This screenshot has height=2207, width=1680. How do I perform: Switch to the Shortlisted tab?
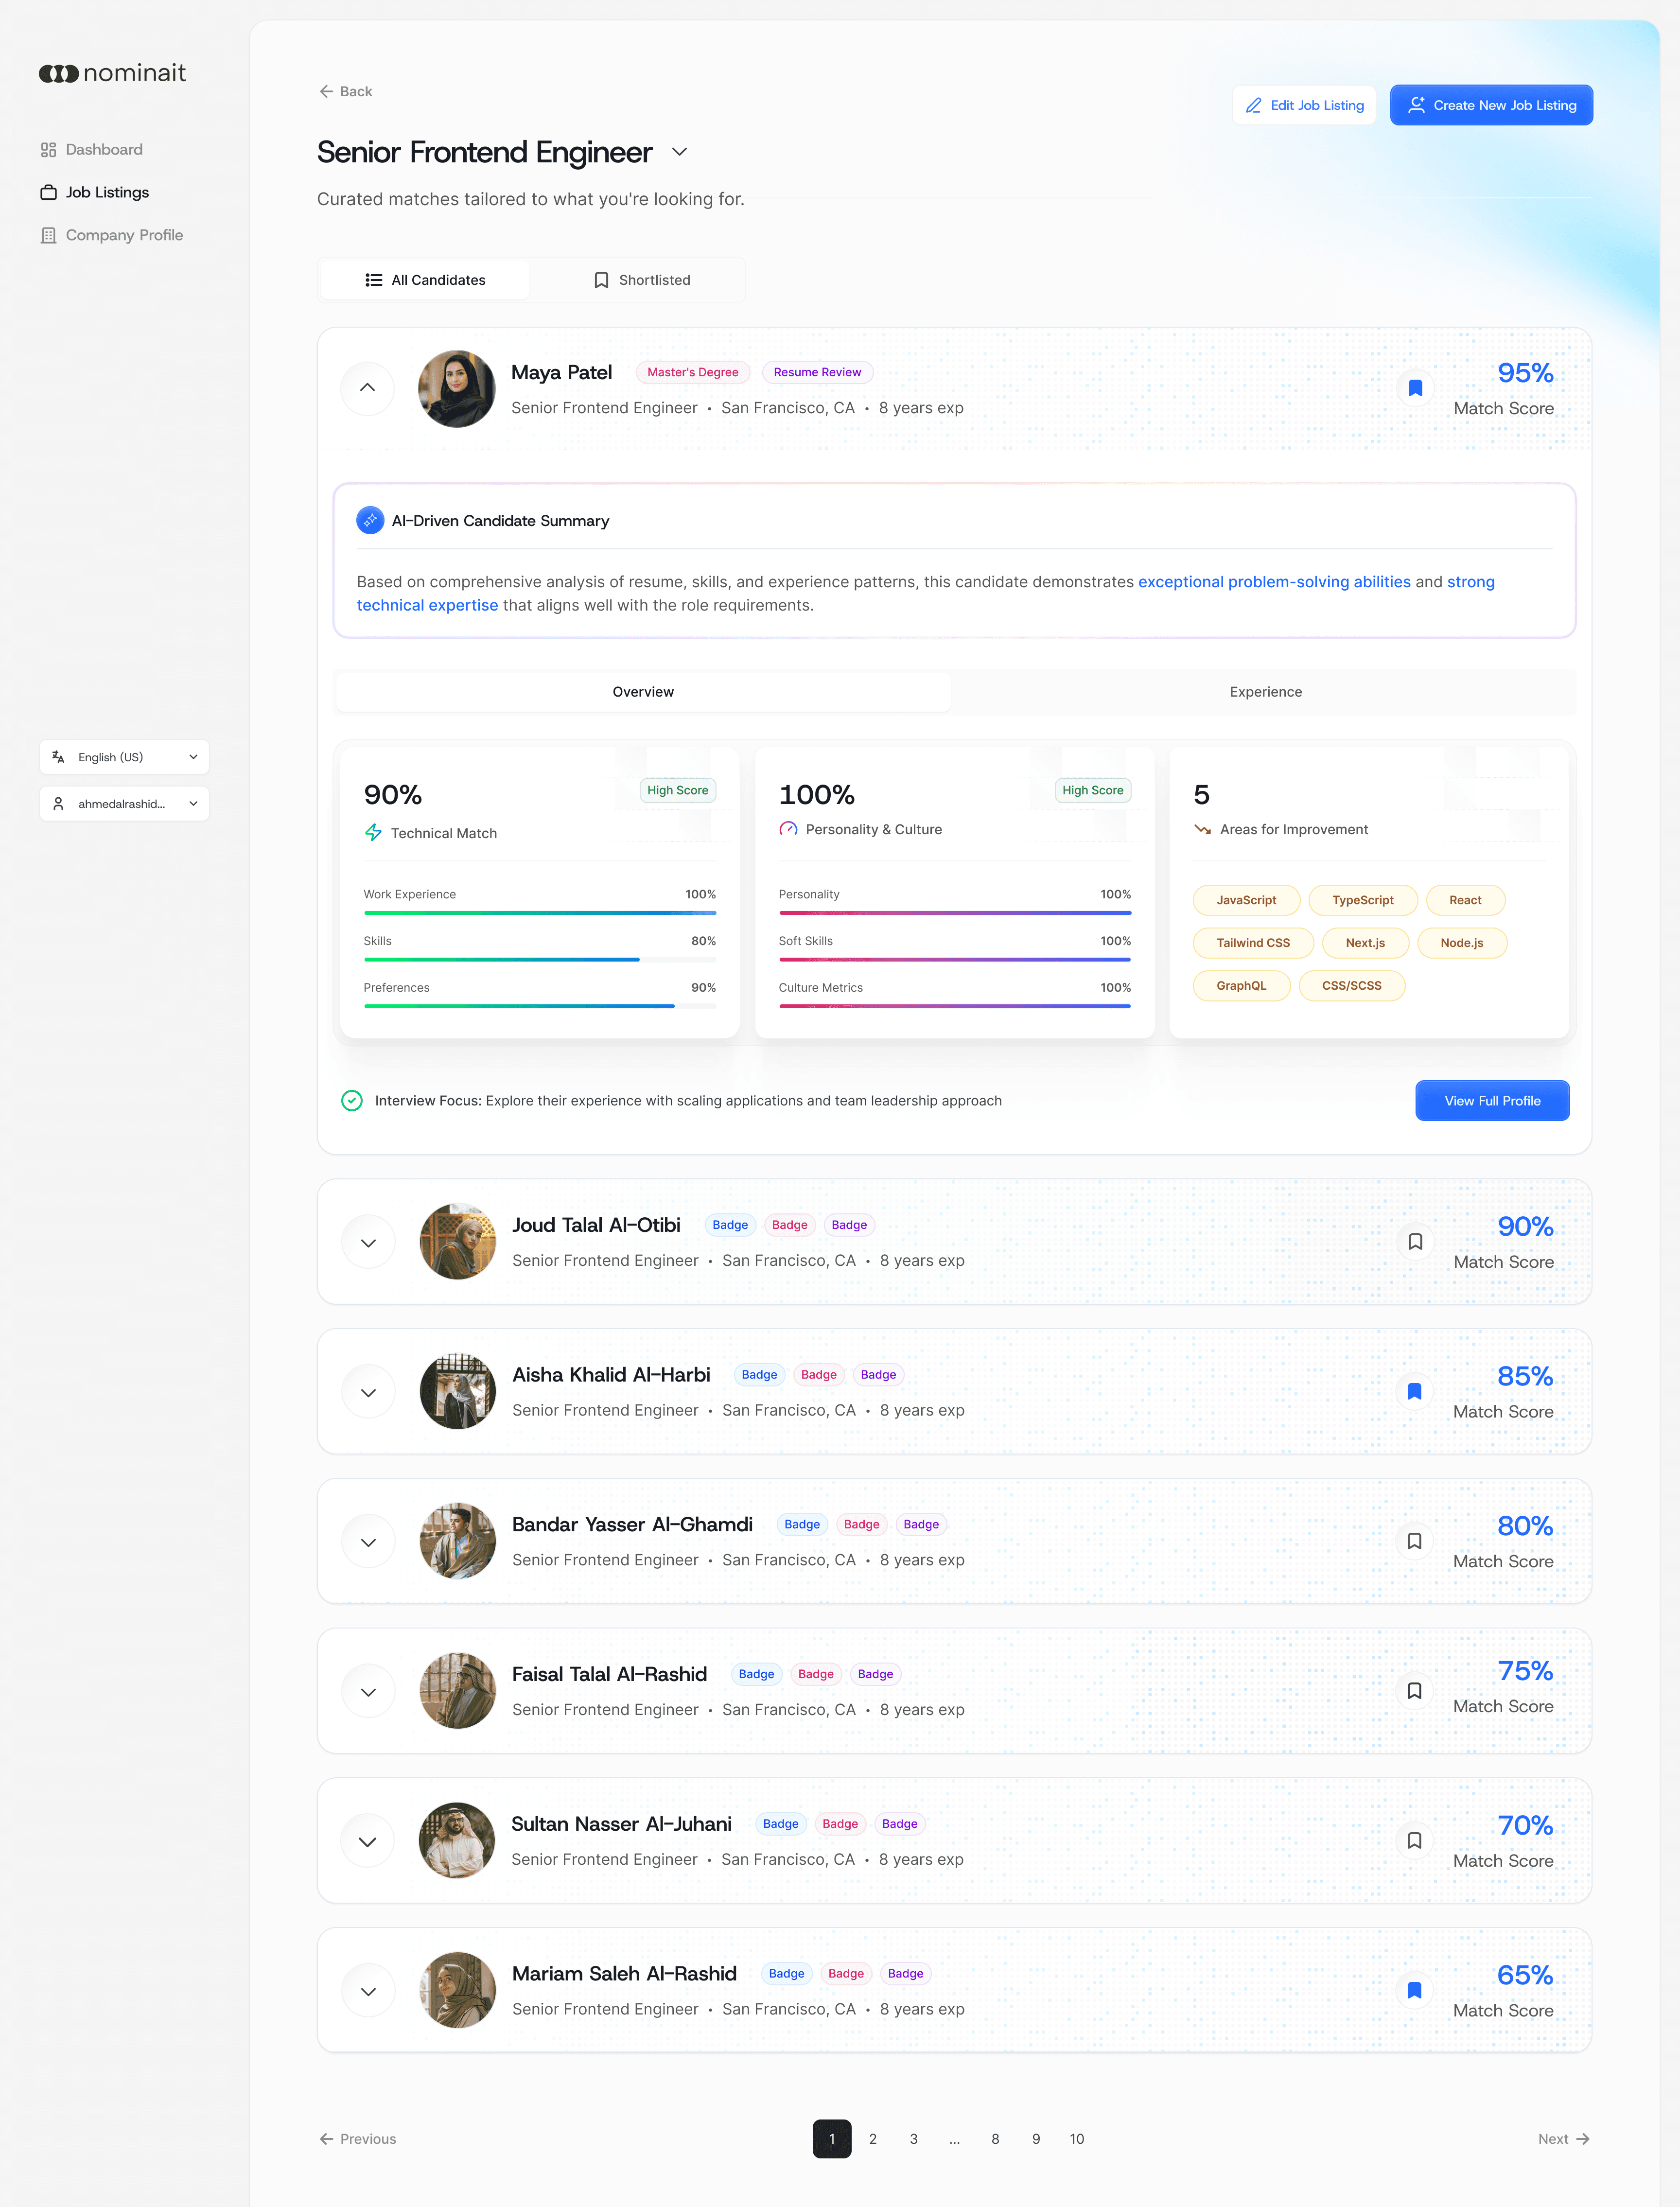click(641, 280)
